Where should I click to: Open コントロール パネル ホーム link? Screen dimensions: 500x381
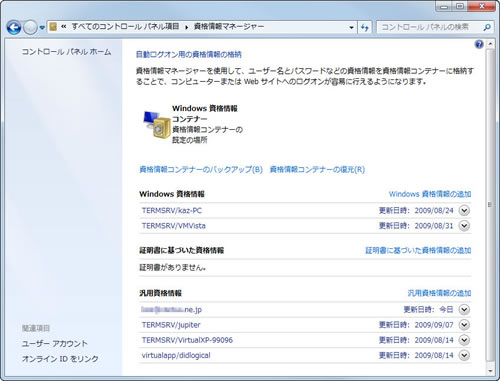click(66, 52)
